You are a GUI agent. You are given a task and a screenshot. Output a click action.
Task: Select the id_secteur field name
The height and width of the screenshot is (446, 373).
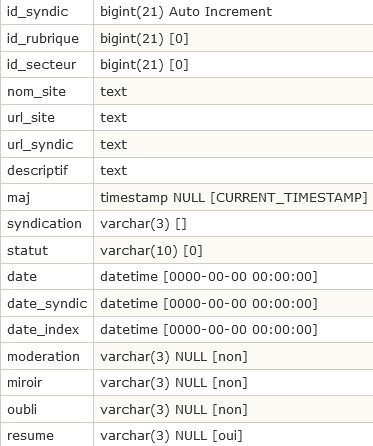coord(41,65)
